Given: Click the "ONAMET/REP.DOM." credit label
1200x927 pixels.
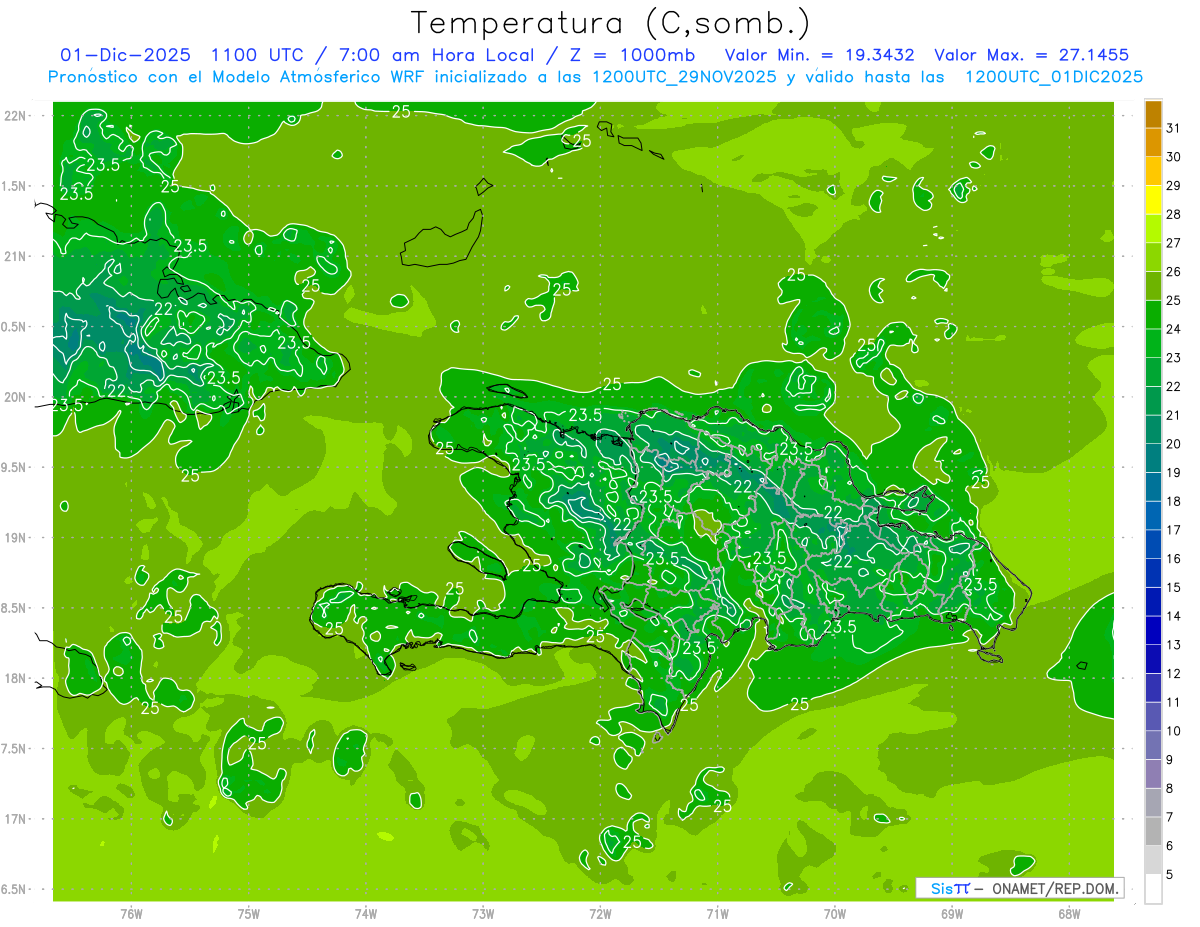Looking at the screenshot, I should pos(1055,889).
